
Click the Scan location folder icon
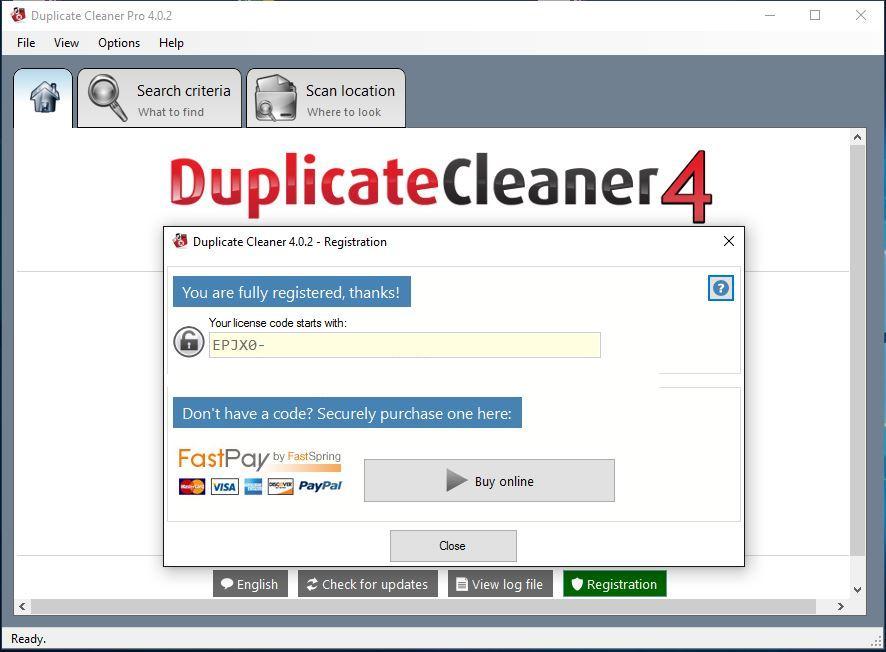[x=275, y=98]
